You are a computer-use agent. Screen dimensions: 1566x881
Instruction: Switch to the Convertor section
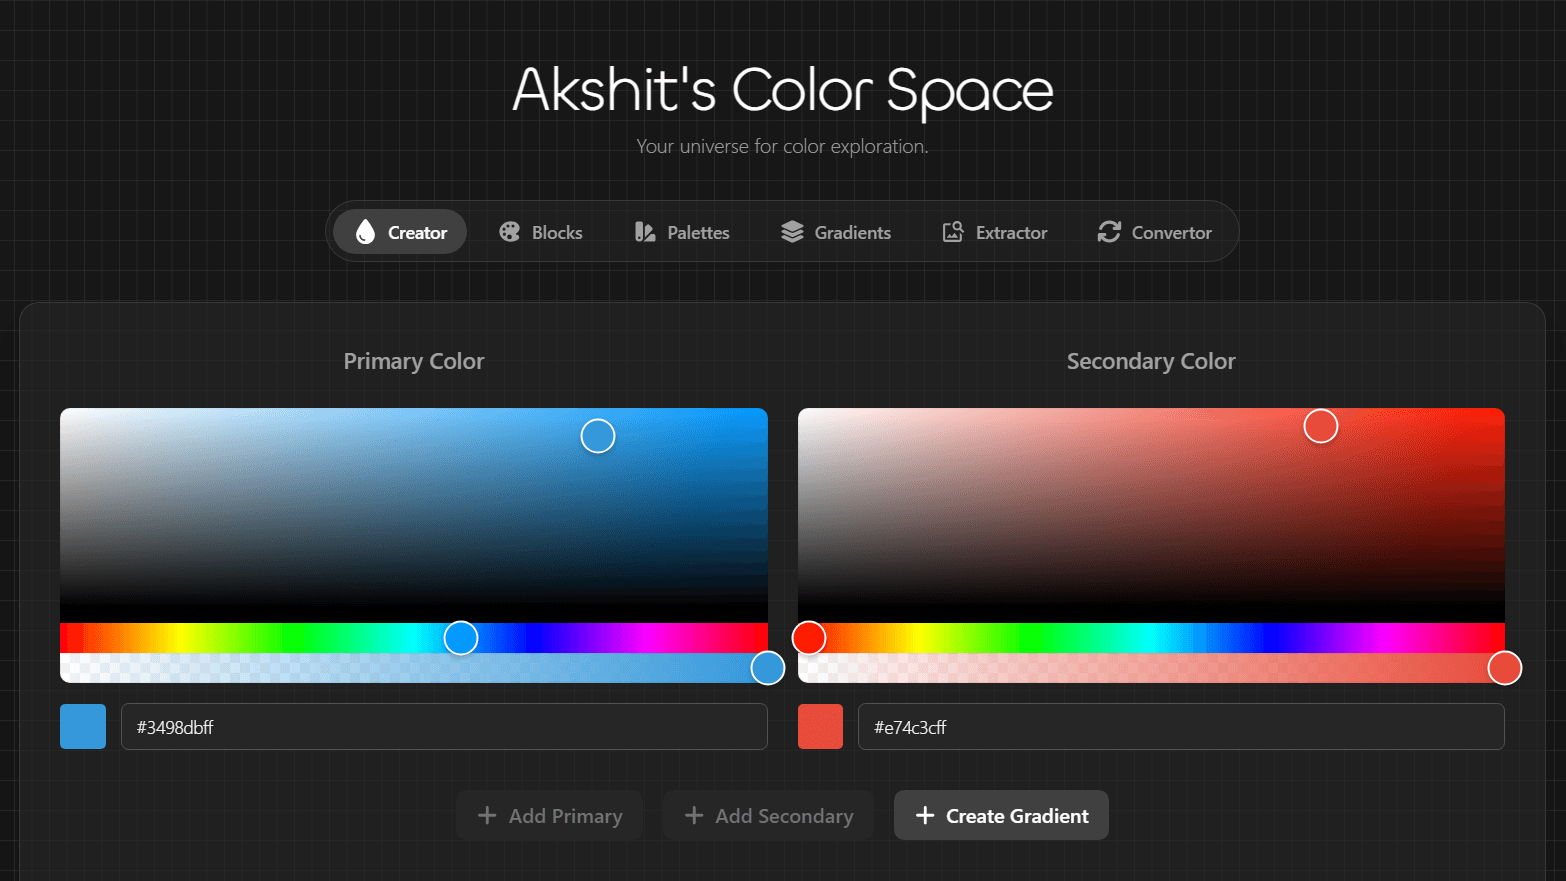(1155, 231)
